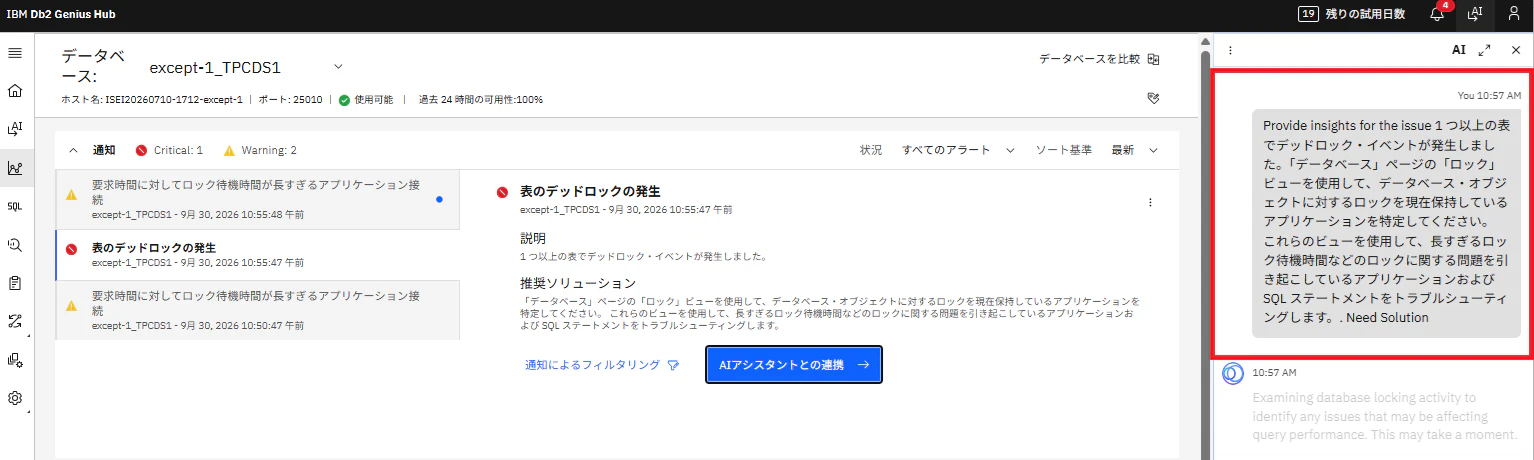The width and height of the screenshot is (1534, 460).
Task: Click the host name ISEI20260710-1712-except-1 text
Action: pyautogui.click(x=152, y=100)
